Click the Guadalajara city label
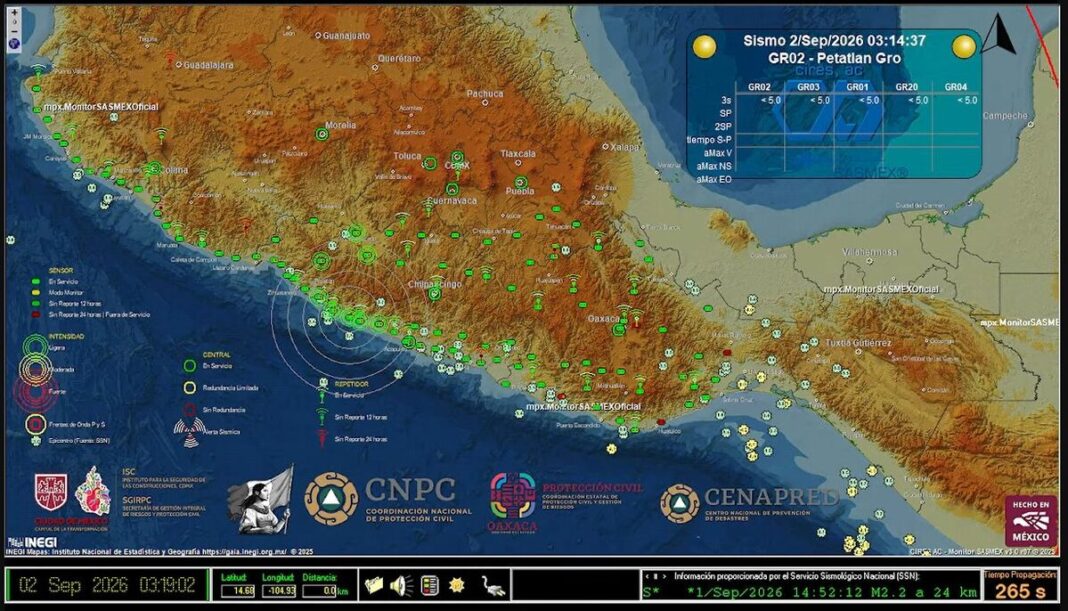The image size is (1068, 611). (x=209, y=65)
